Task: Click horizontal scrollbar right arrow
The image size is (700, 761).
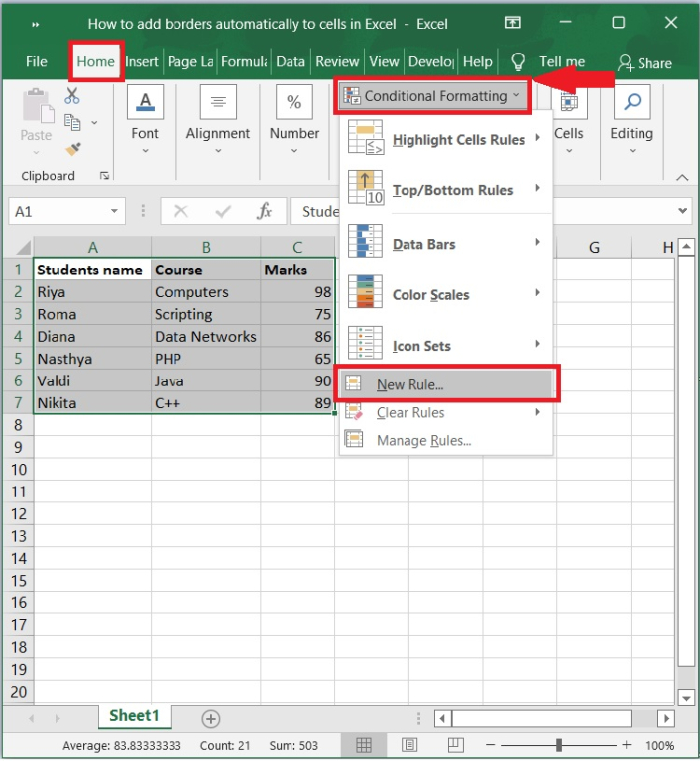Action: 666,718
